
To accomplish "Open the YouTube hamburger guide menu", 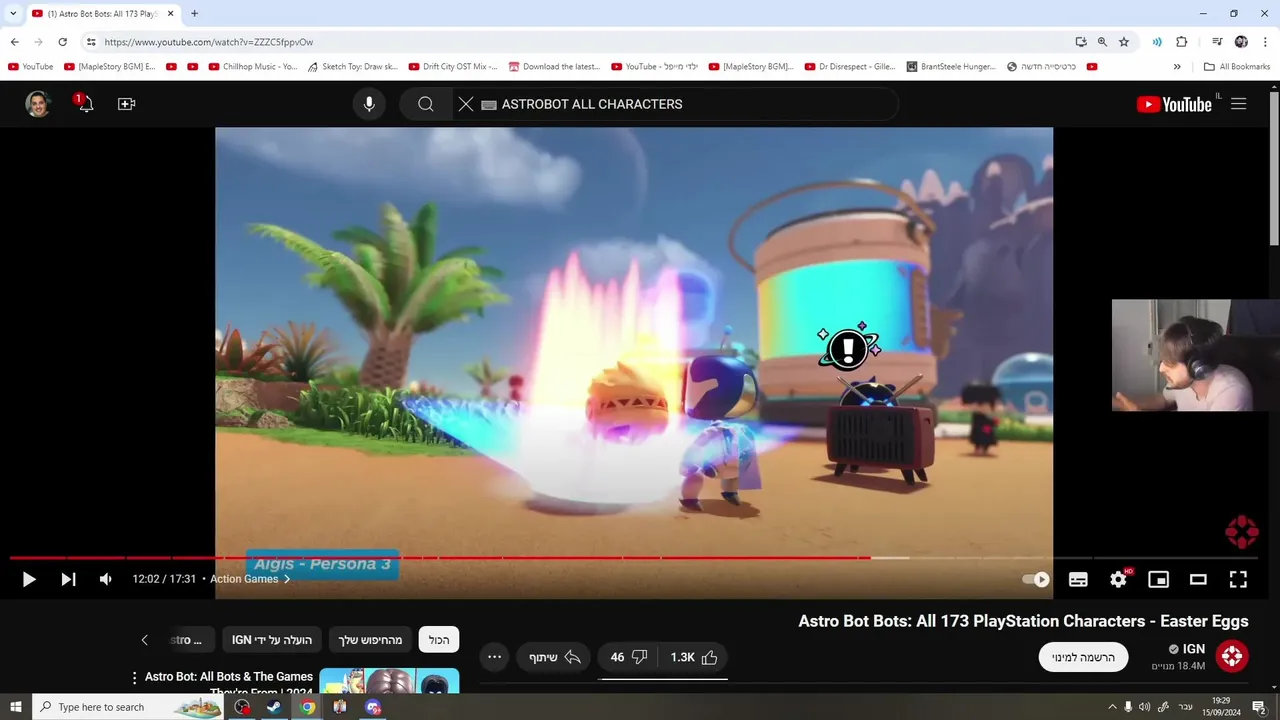I will coord(1238,104).
